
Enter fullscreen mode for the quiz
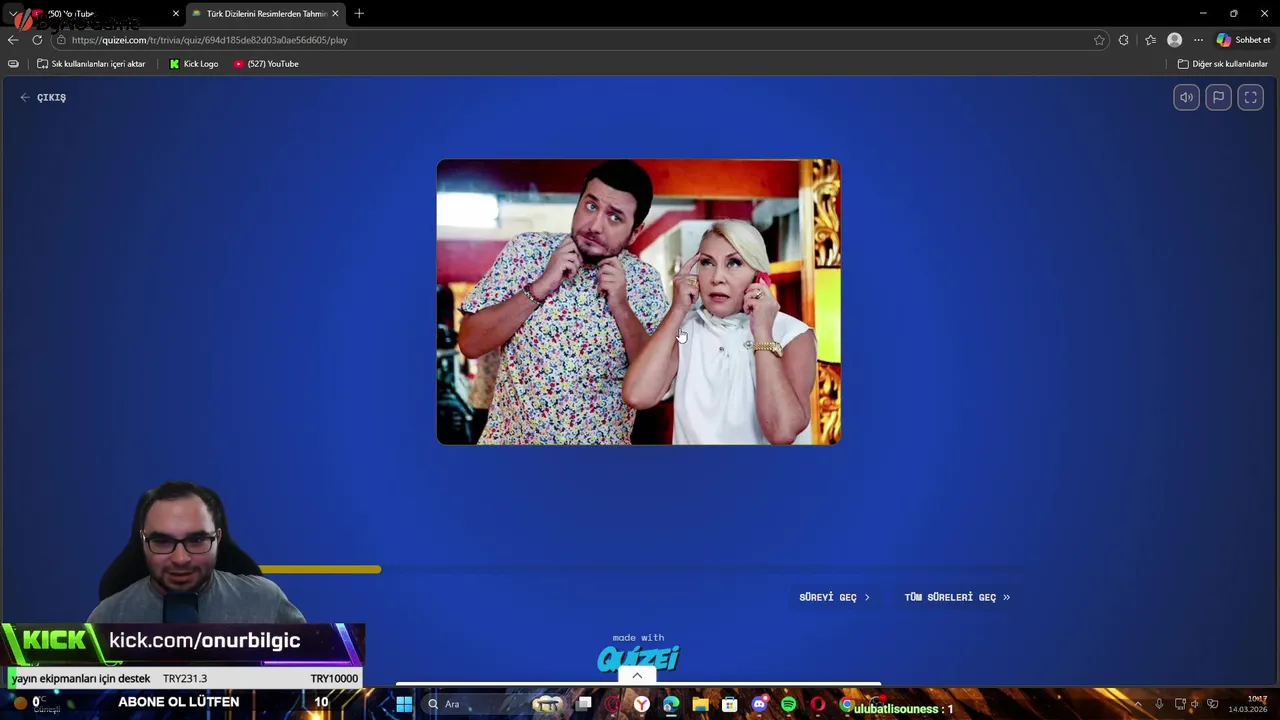pos(1250,97)
